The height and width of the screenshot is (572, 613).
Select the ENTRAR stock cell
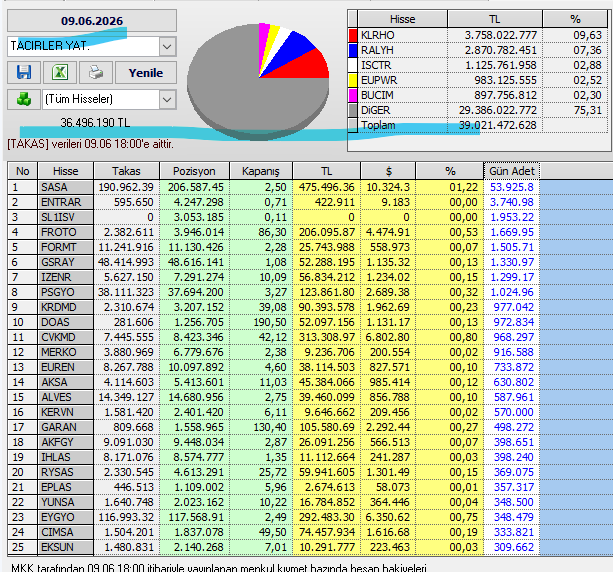pyautogui.click(x=66, y=202)
